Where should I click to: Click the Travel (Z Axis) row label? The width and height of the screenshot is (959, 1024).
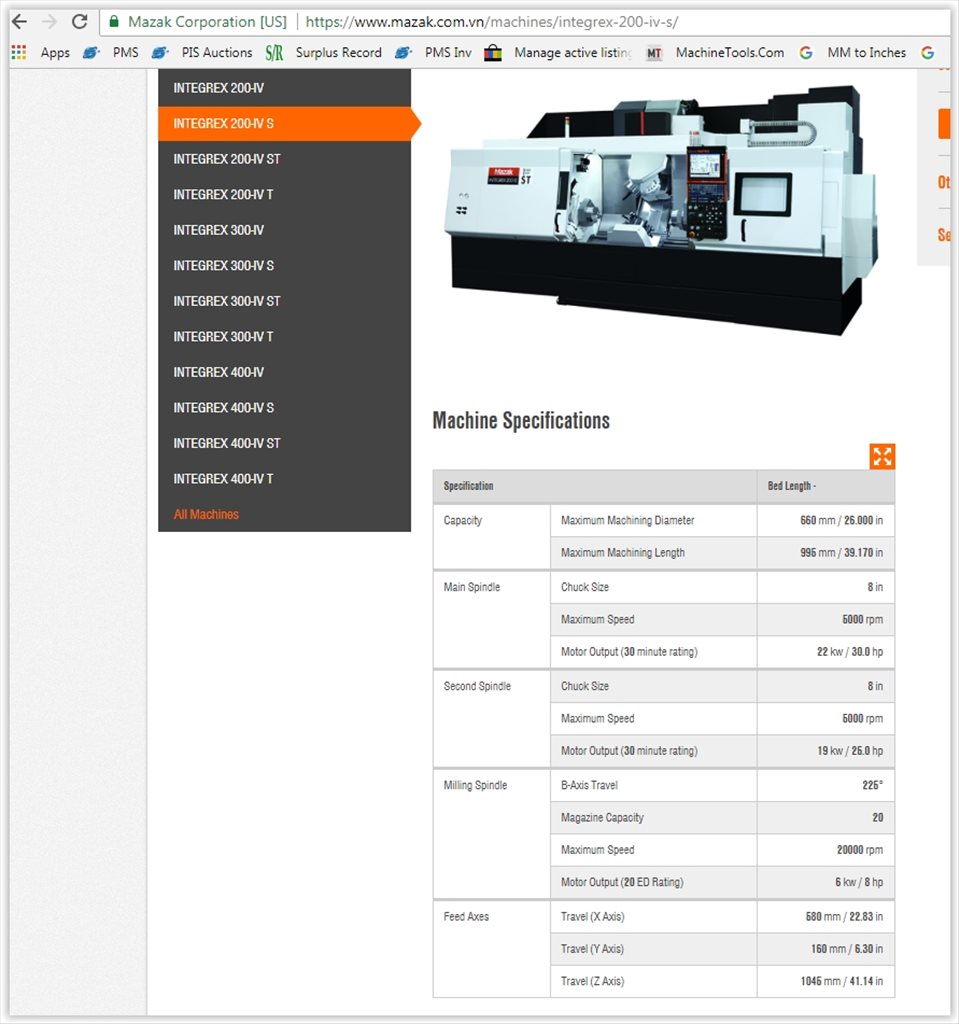(x=593, y=982)
